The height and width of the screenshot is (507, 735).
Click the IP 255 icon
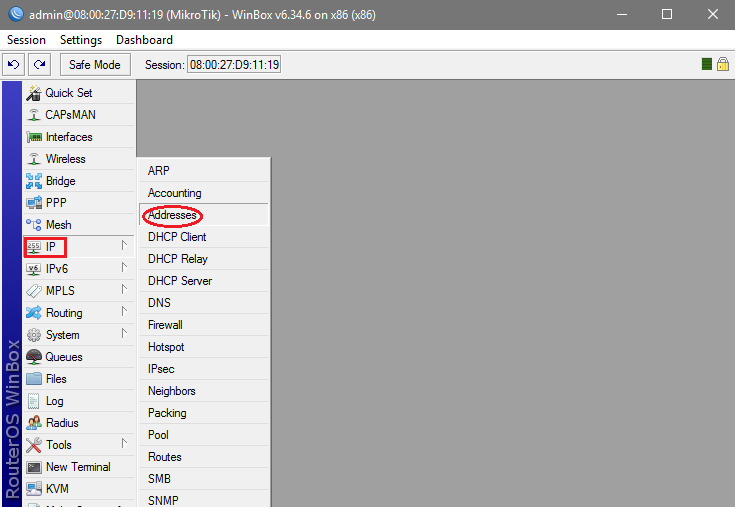(x=34, y=247)
